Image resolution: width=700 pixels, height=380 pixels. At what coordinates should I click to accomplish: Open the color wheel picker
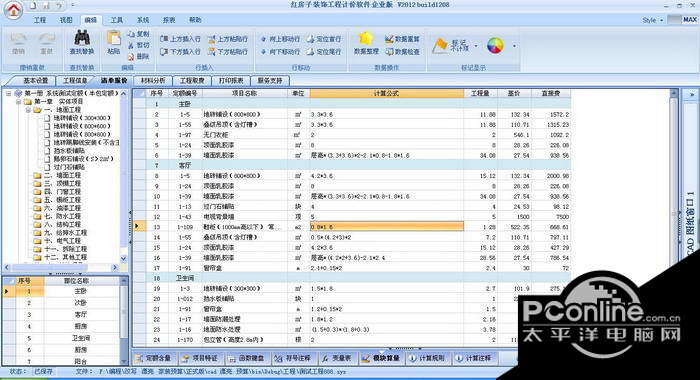click(x=495, y=45)
